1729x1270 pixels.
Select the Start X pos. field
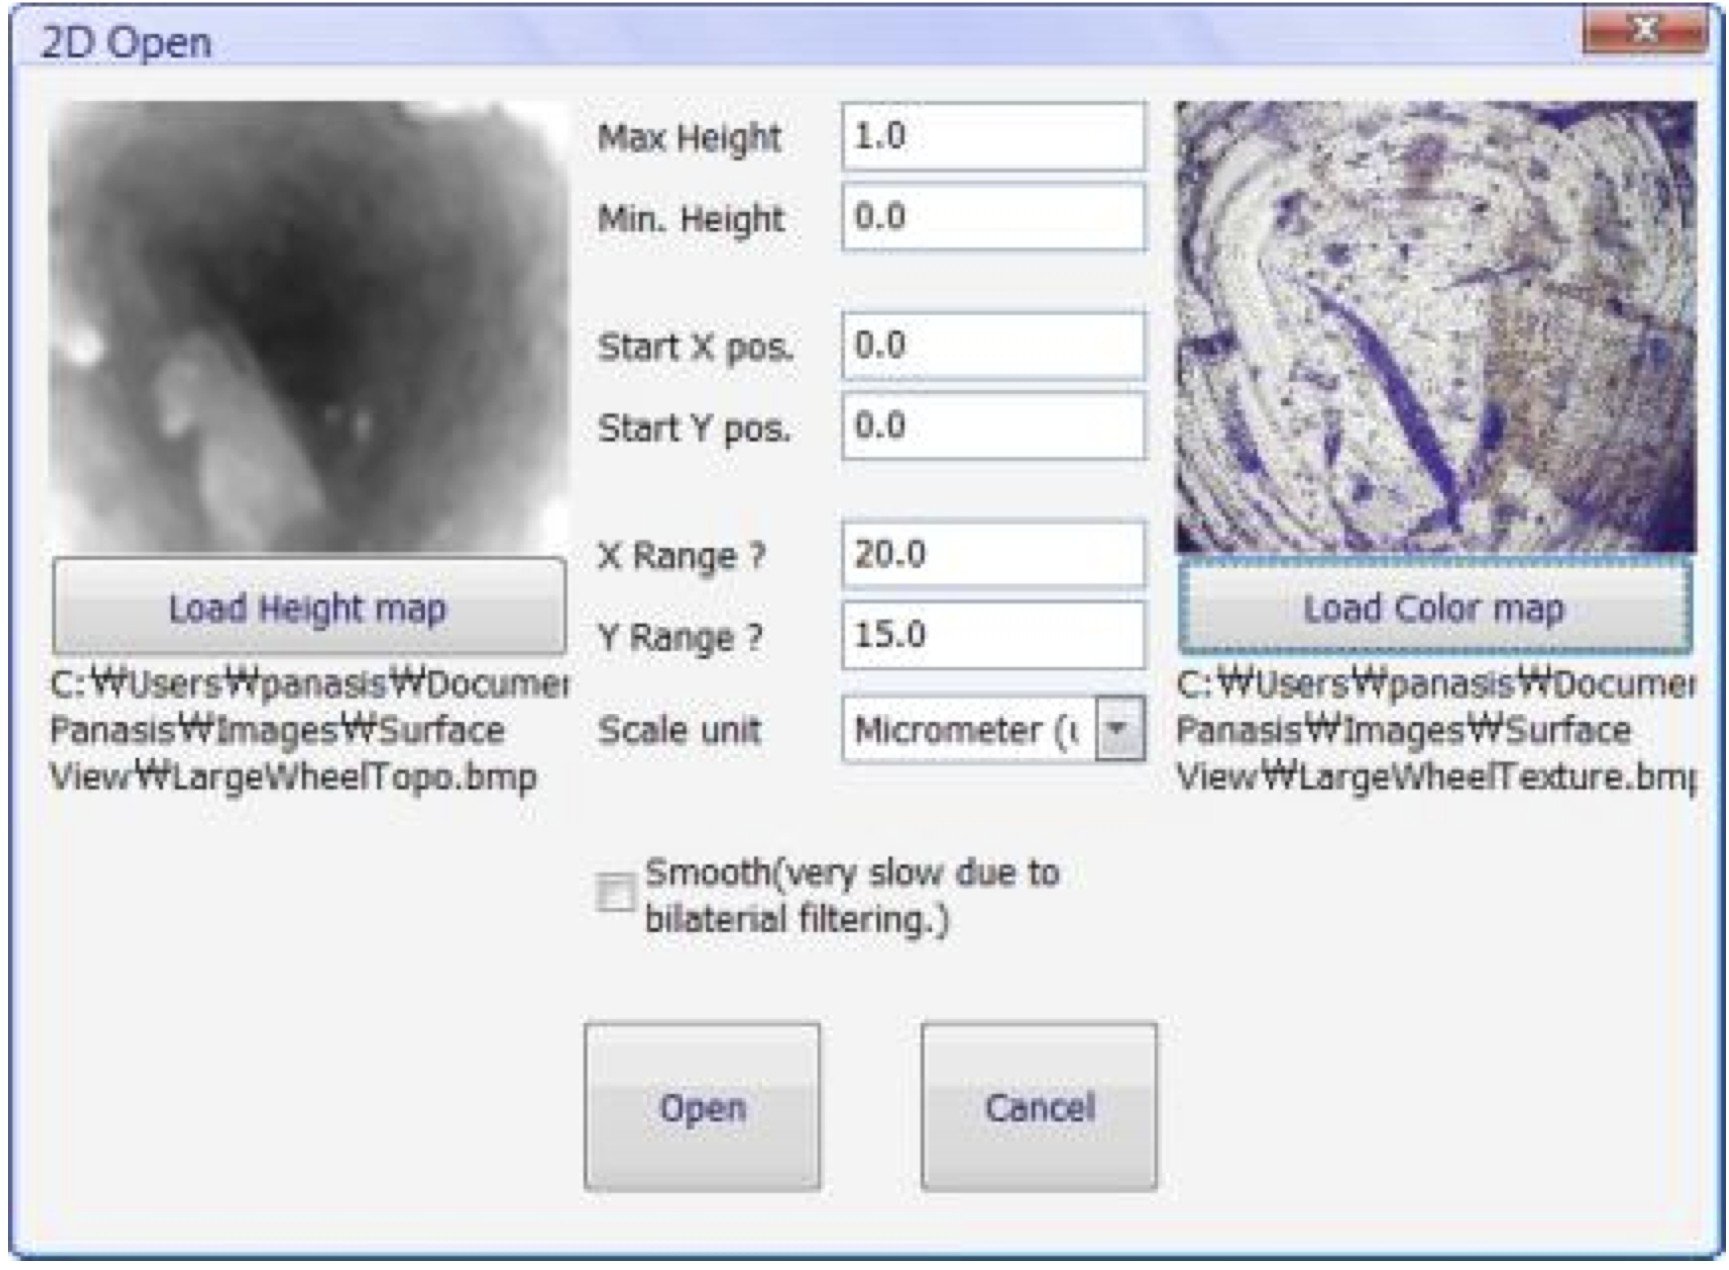point(994,346)
